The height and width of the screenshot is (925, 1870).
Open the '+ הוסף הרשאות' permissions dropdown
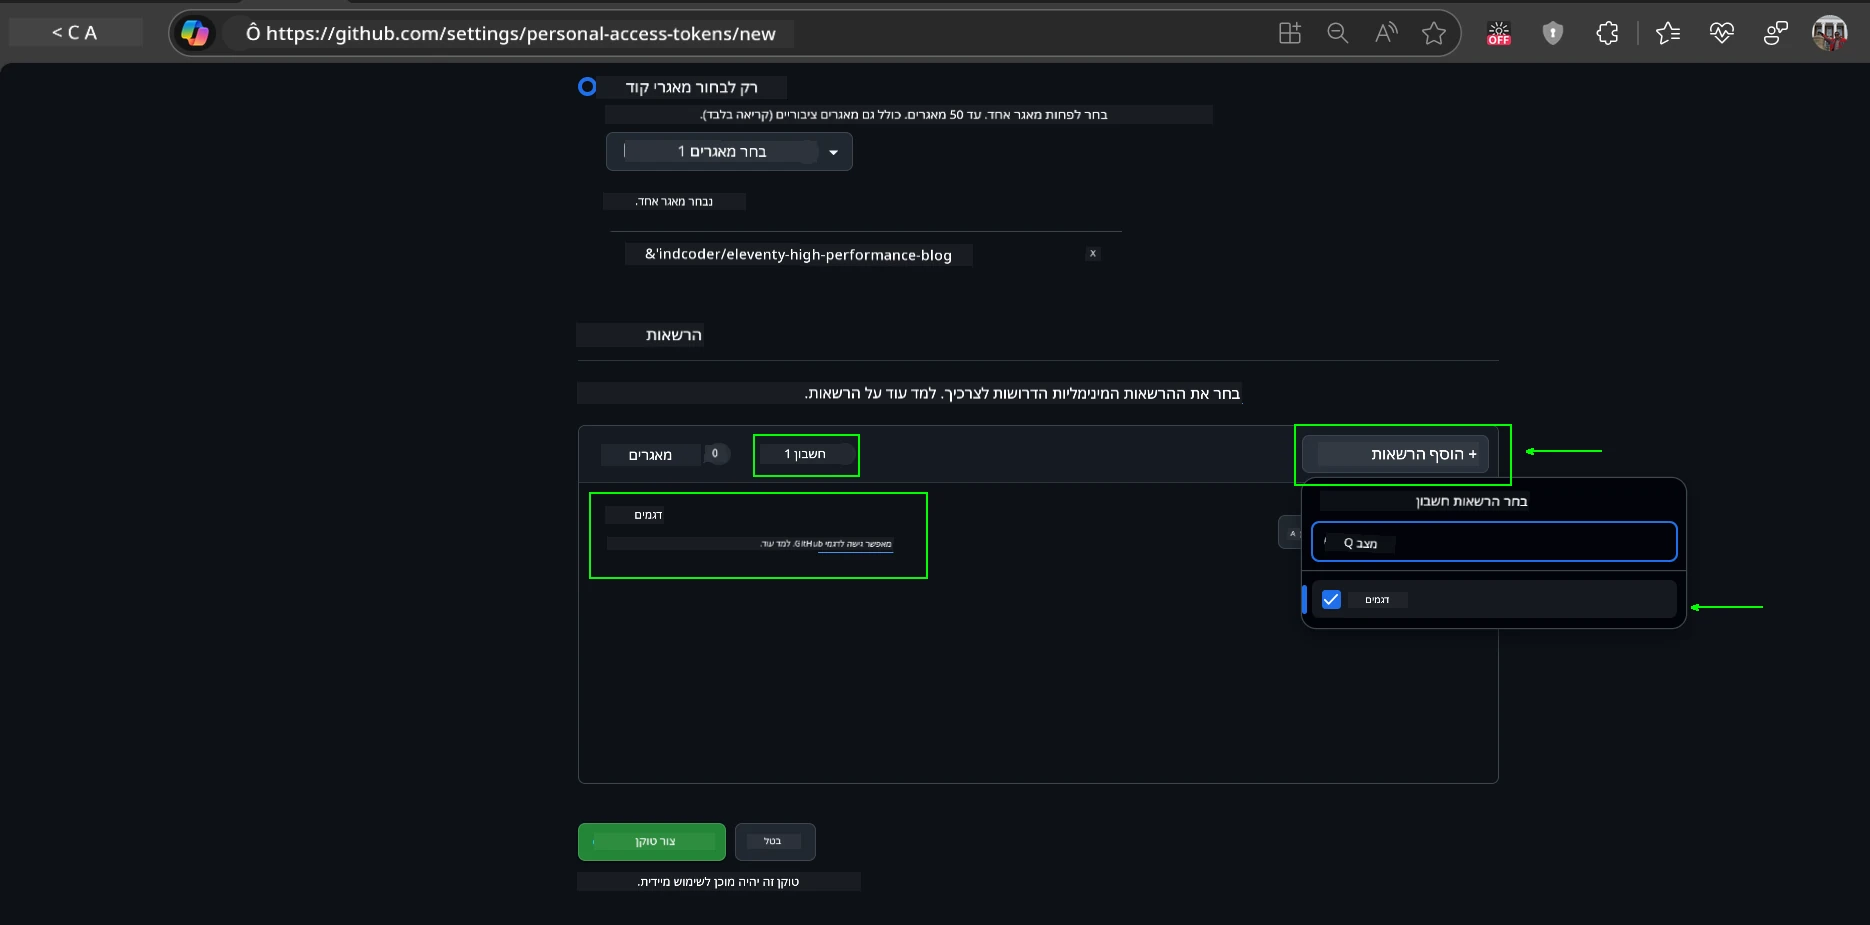click(1395, 454)
